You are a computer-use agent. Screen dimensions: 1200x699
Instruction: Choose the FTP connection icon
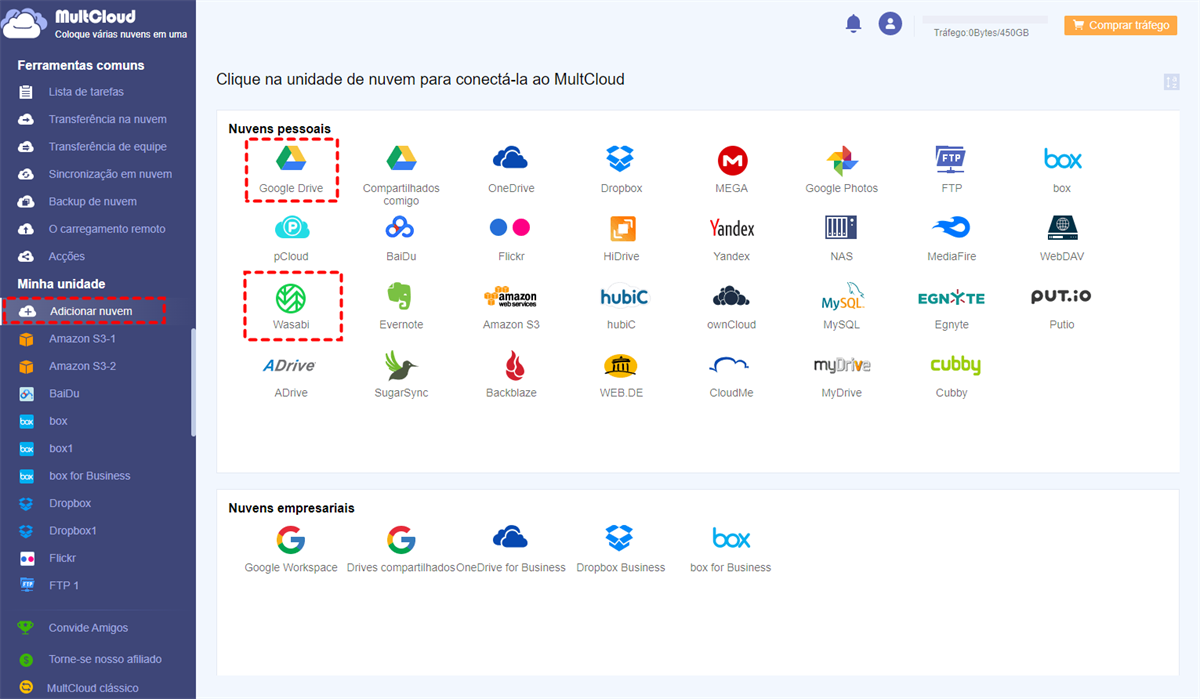pos(951,169)
